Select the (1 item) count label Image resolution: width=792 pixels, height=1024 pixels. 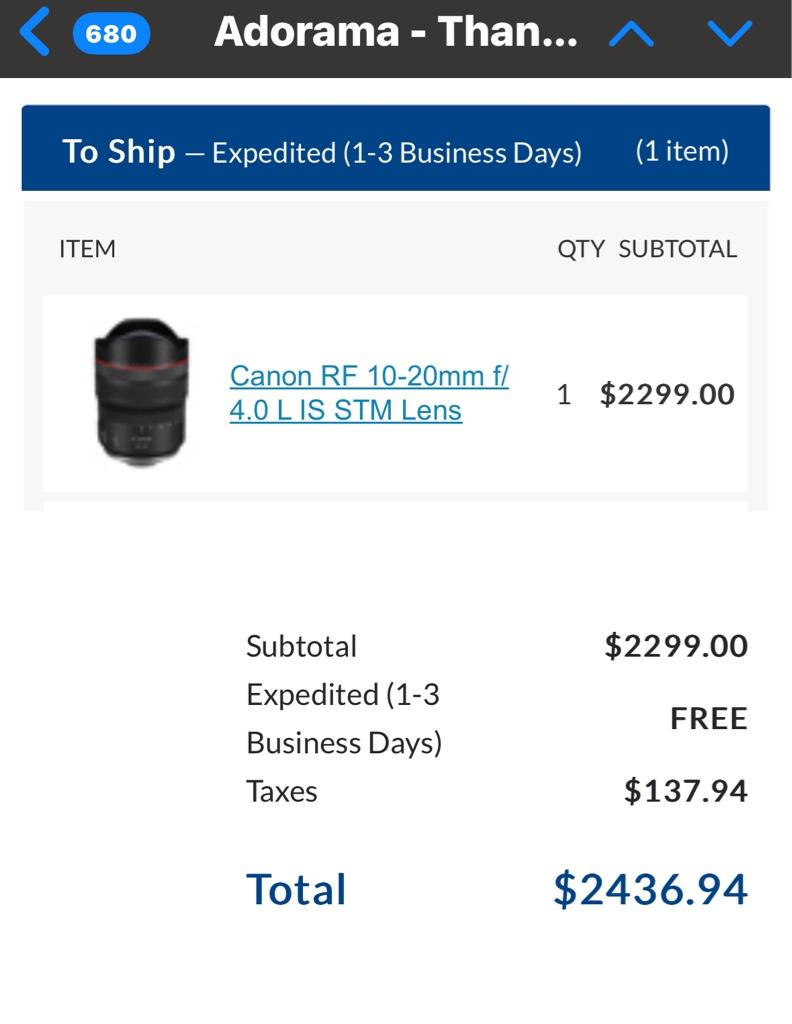[x=682, y=151]
